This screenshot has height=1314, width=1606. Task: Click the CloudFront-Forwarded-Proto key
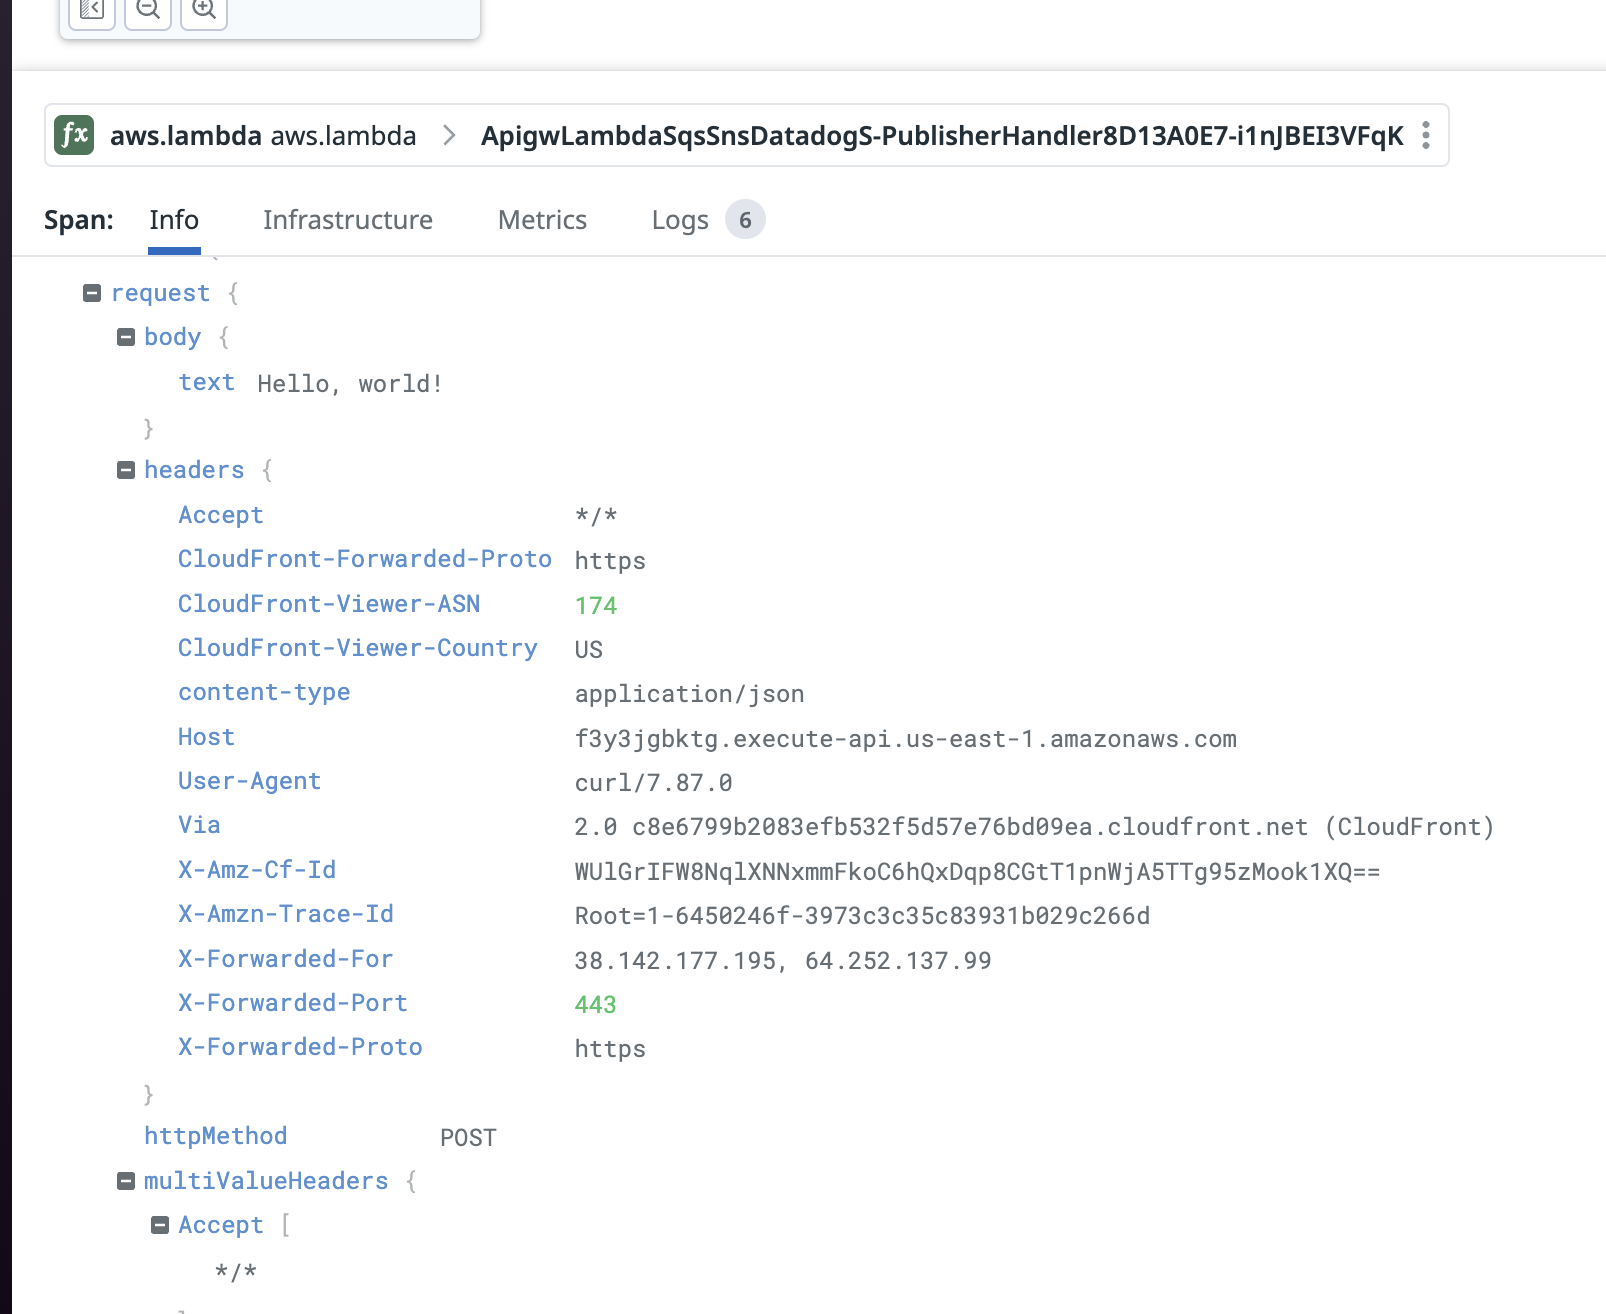365,559
